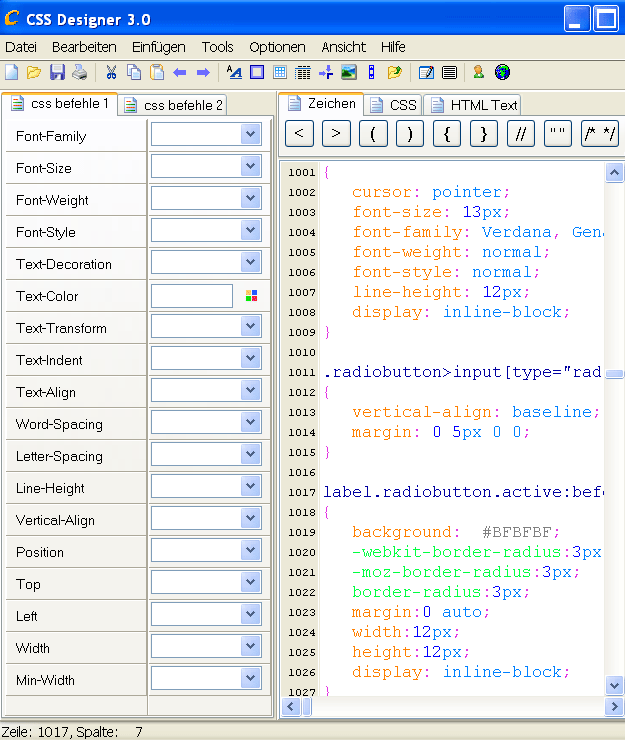Viewport: 625px width, 740px height.
Task: Expand the Position dropdown
Action: (x=251, y=550)
